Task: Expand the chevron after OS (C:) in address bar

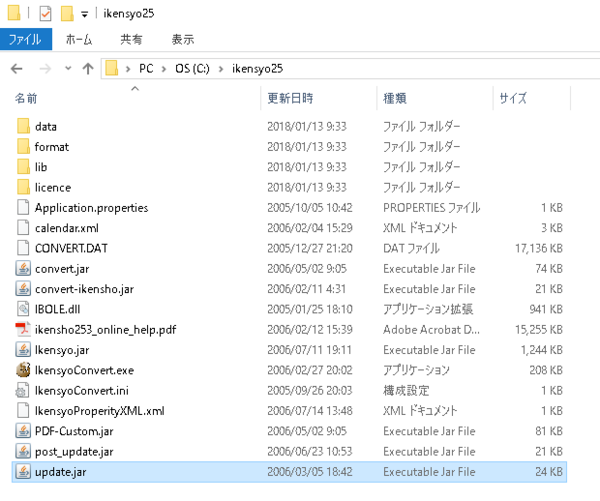Action: (221, 69)
